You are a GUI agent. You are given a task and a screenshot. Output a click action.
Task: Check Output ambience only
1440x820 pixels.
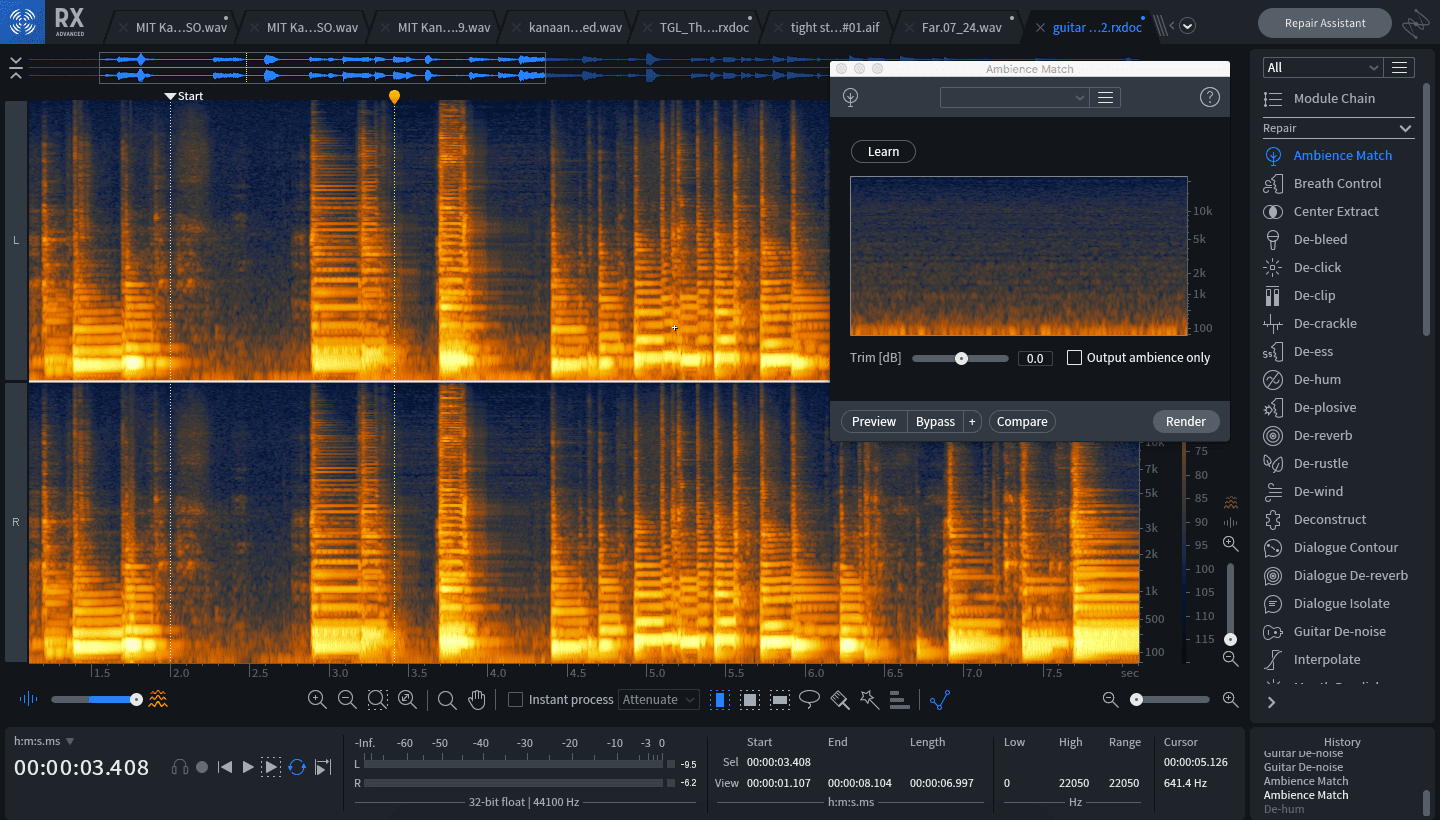pos(1074,357)
